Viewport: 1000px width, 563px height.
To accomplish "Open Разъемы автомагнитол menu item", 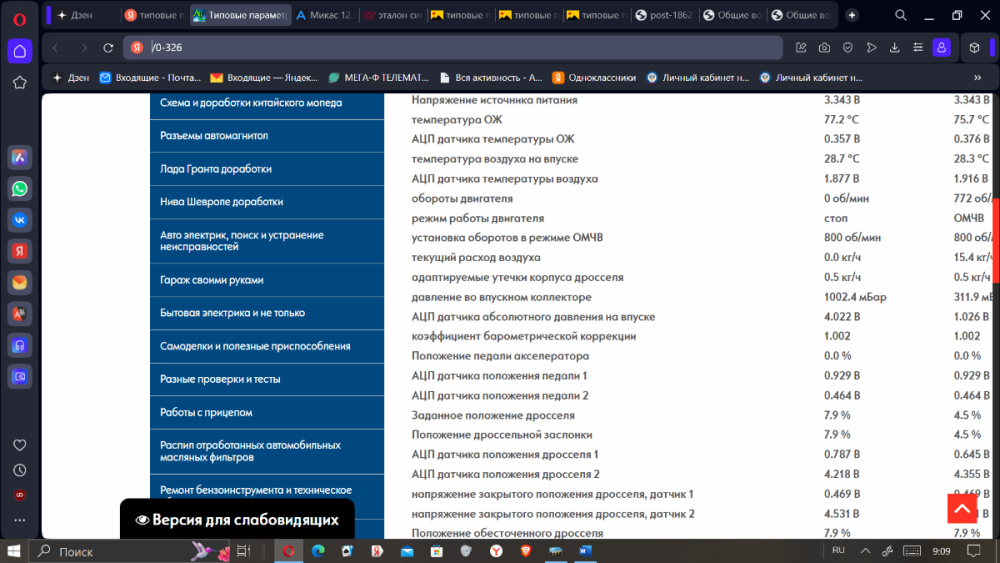I will tap(267, 136).
